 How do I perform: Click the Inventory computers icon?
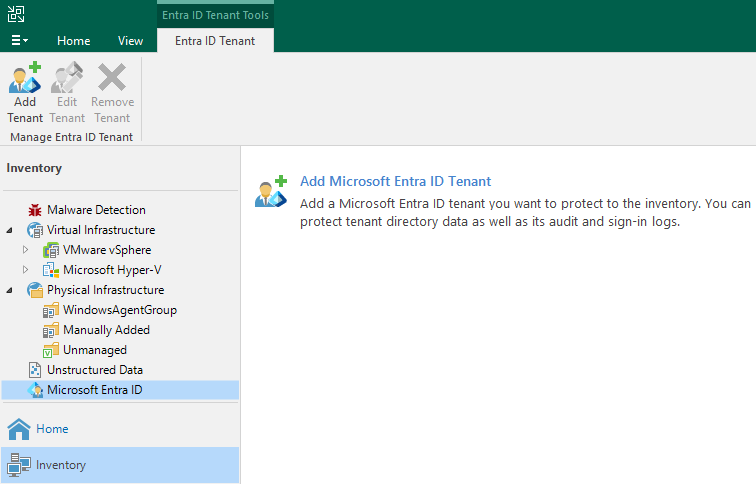(19, 465)
